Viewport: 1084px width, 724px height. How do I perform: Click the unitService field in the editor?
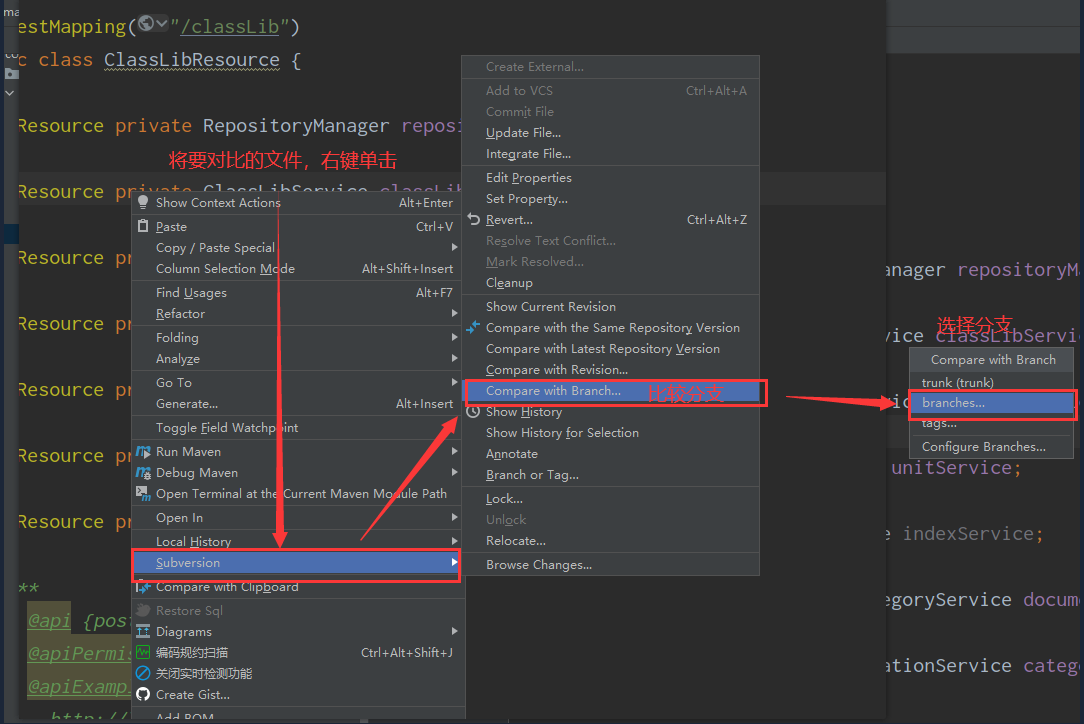coord(952,468)
